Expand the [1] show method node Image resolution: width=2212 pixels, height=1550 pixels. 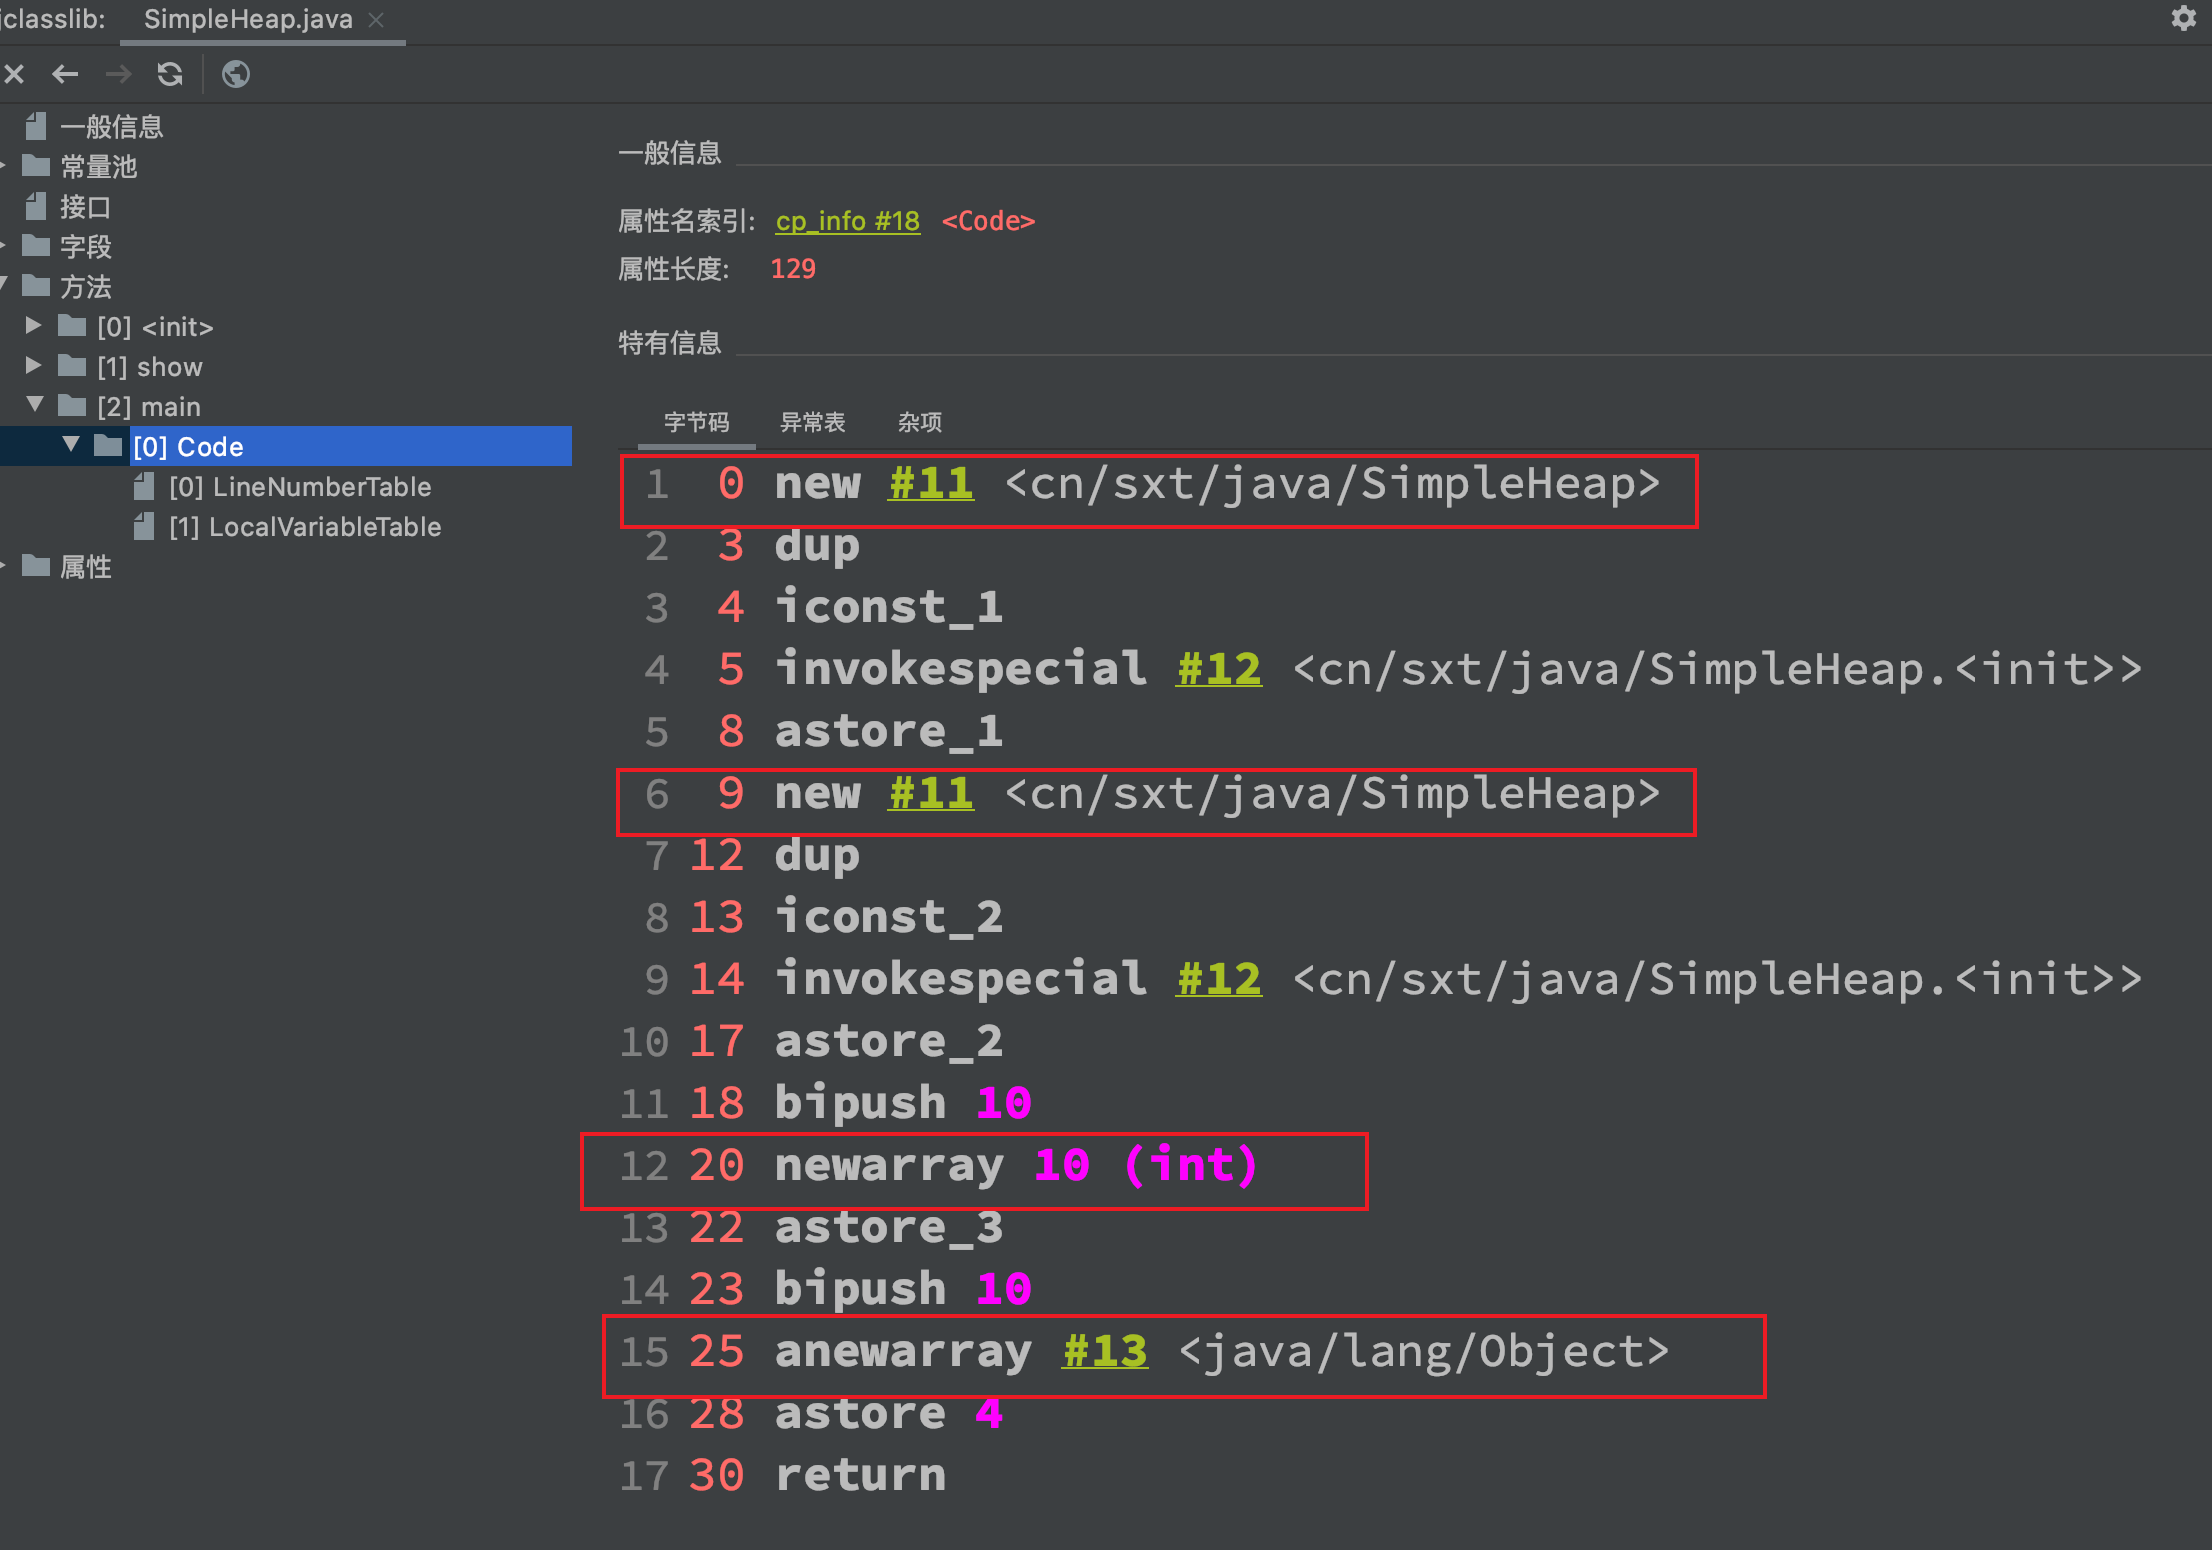[x=33, y=366]
